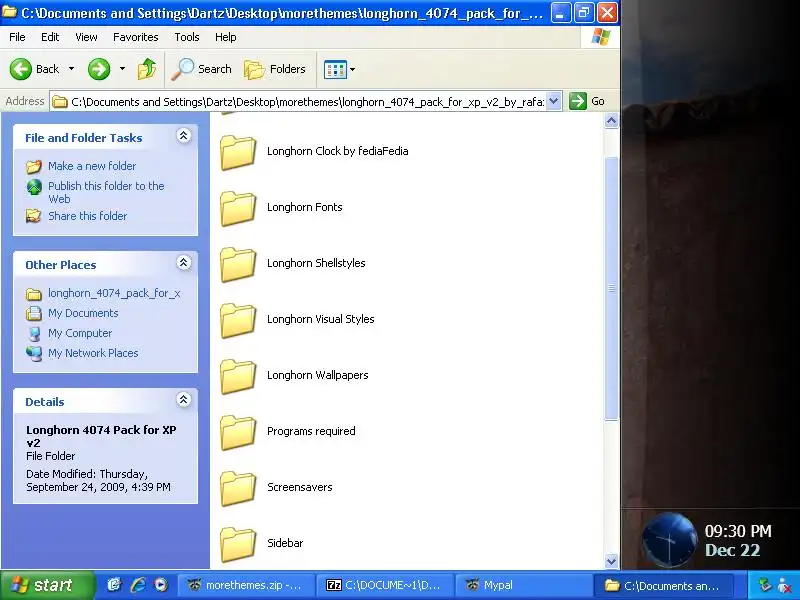Go up one folder level

(x=147, y=69)
